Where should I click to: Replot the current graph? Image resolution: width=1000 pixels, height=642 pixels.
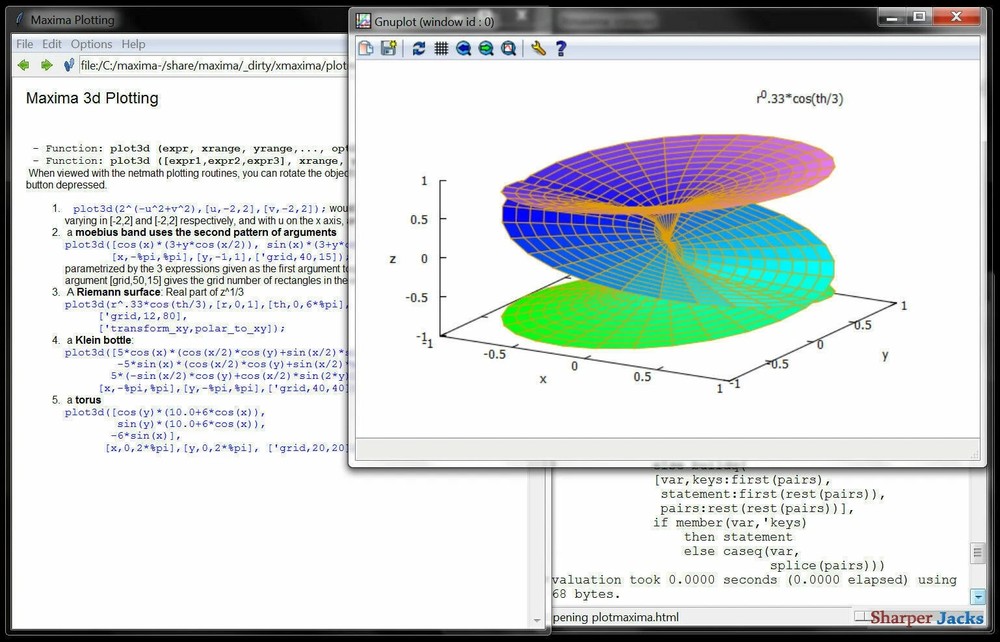(x=418, y=48)
